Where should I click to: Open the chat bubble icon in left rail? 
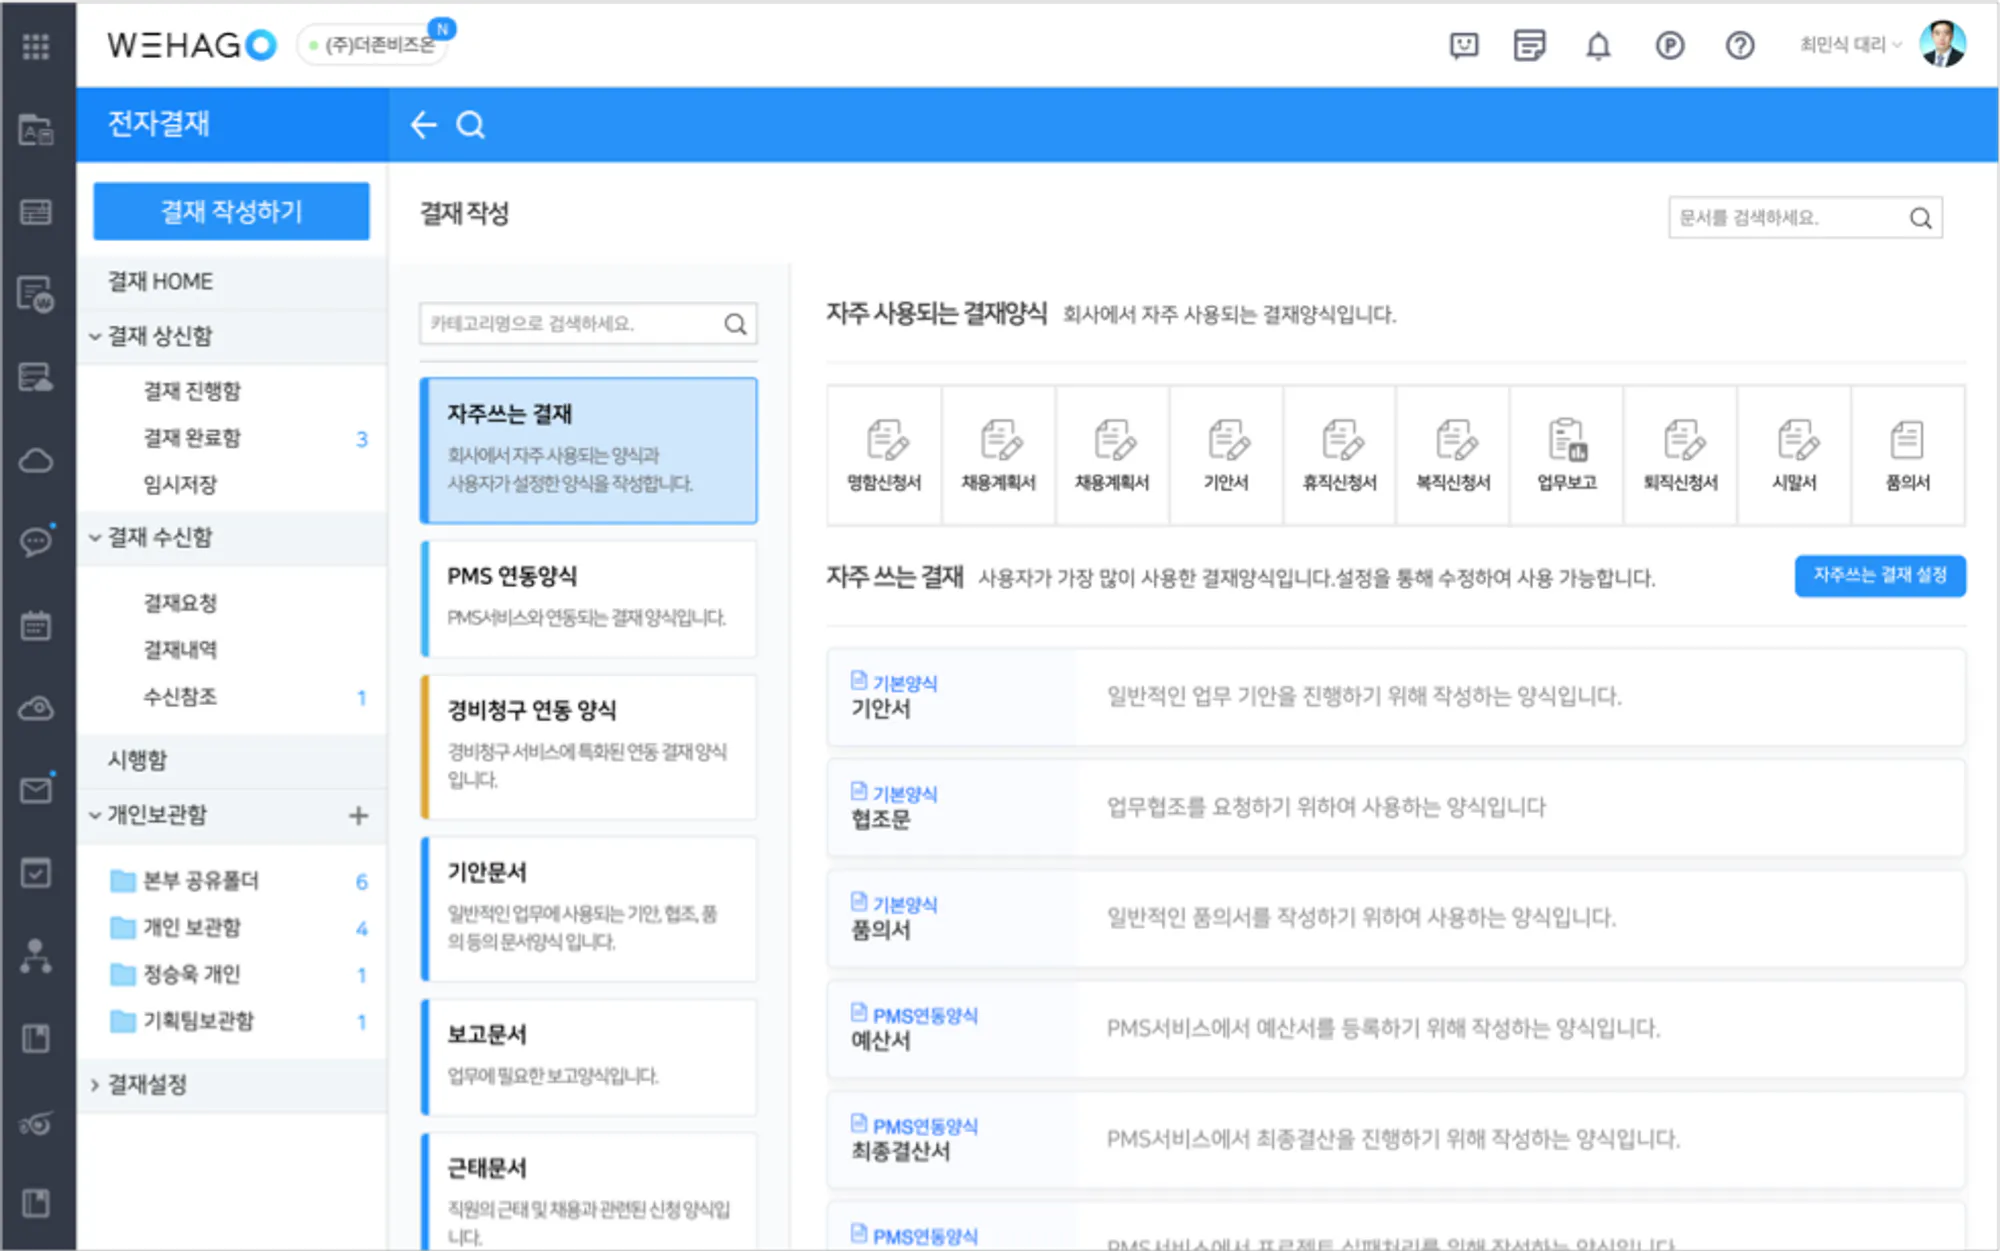pyautogui.click(x=36, y=542)
